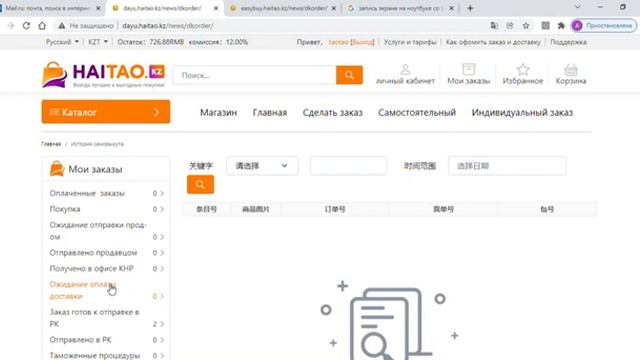Bookmark page with star icon in address bar

(526, 26)
